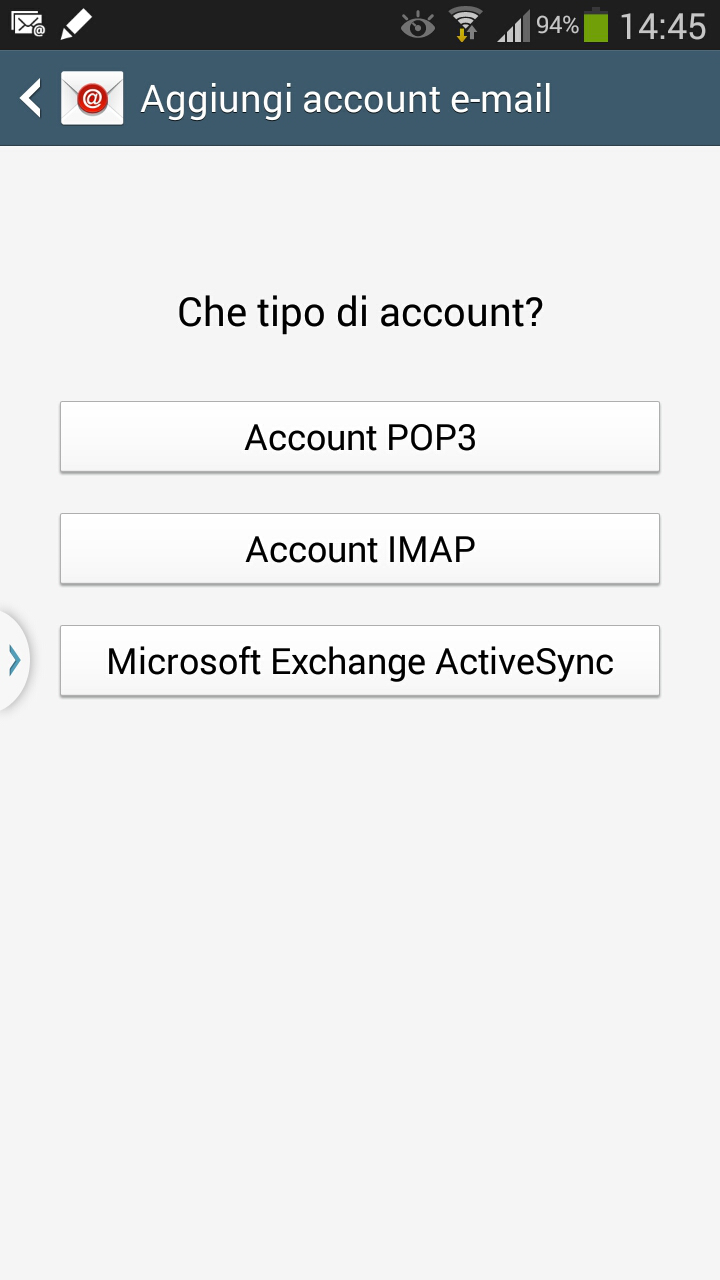Tap the email notification icon in status bar
The image size is (720, 1280).
28,23
